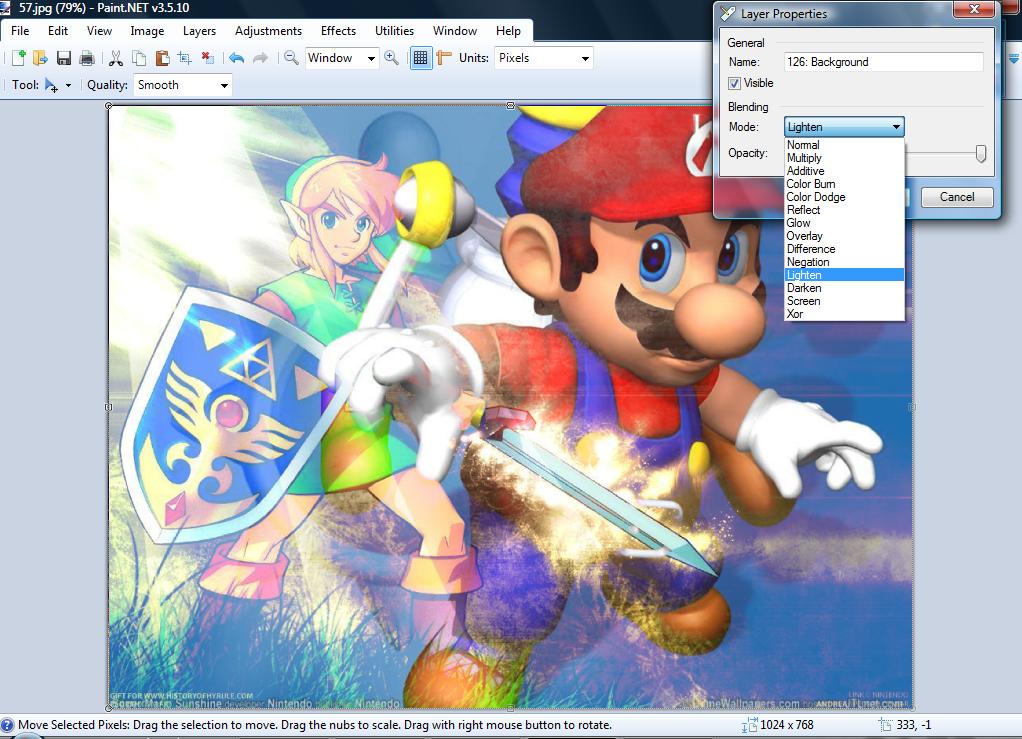Viewport: 1022px width, 739px height.
Task: Open the Help menu
Action: (x=508, y=31)
